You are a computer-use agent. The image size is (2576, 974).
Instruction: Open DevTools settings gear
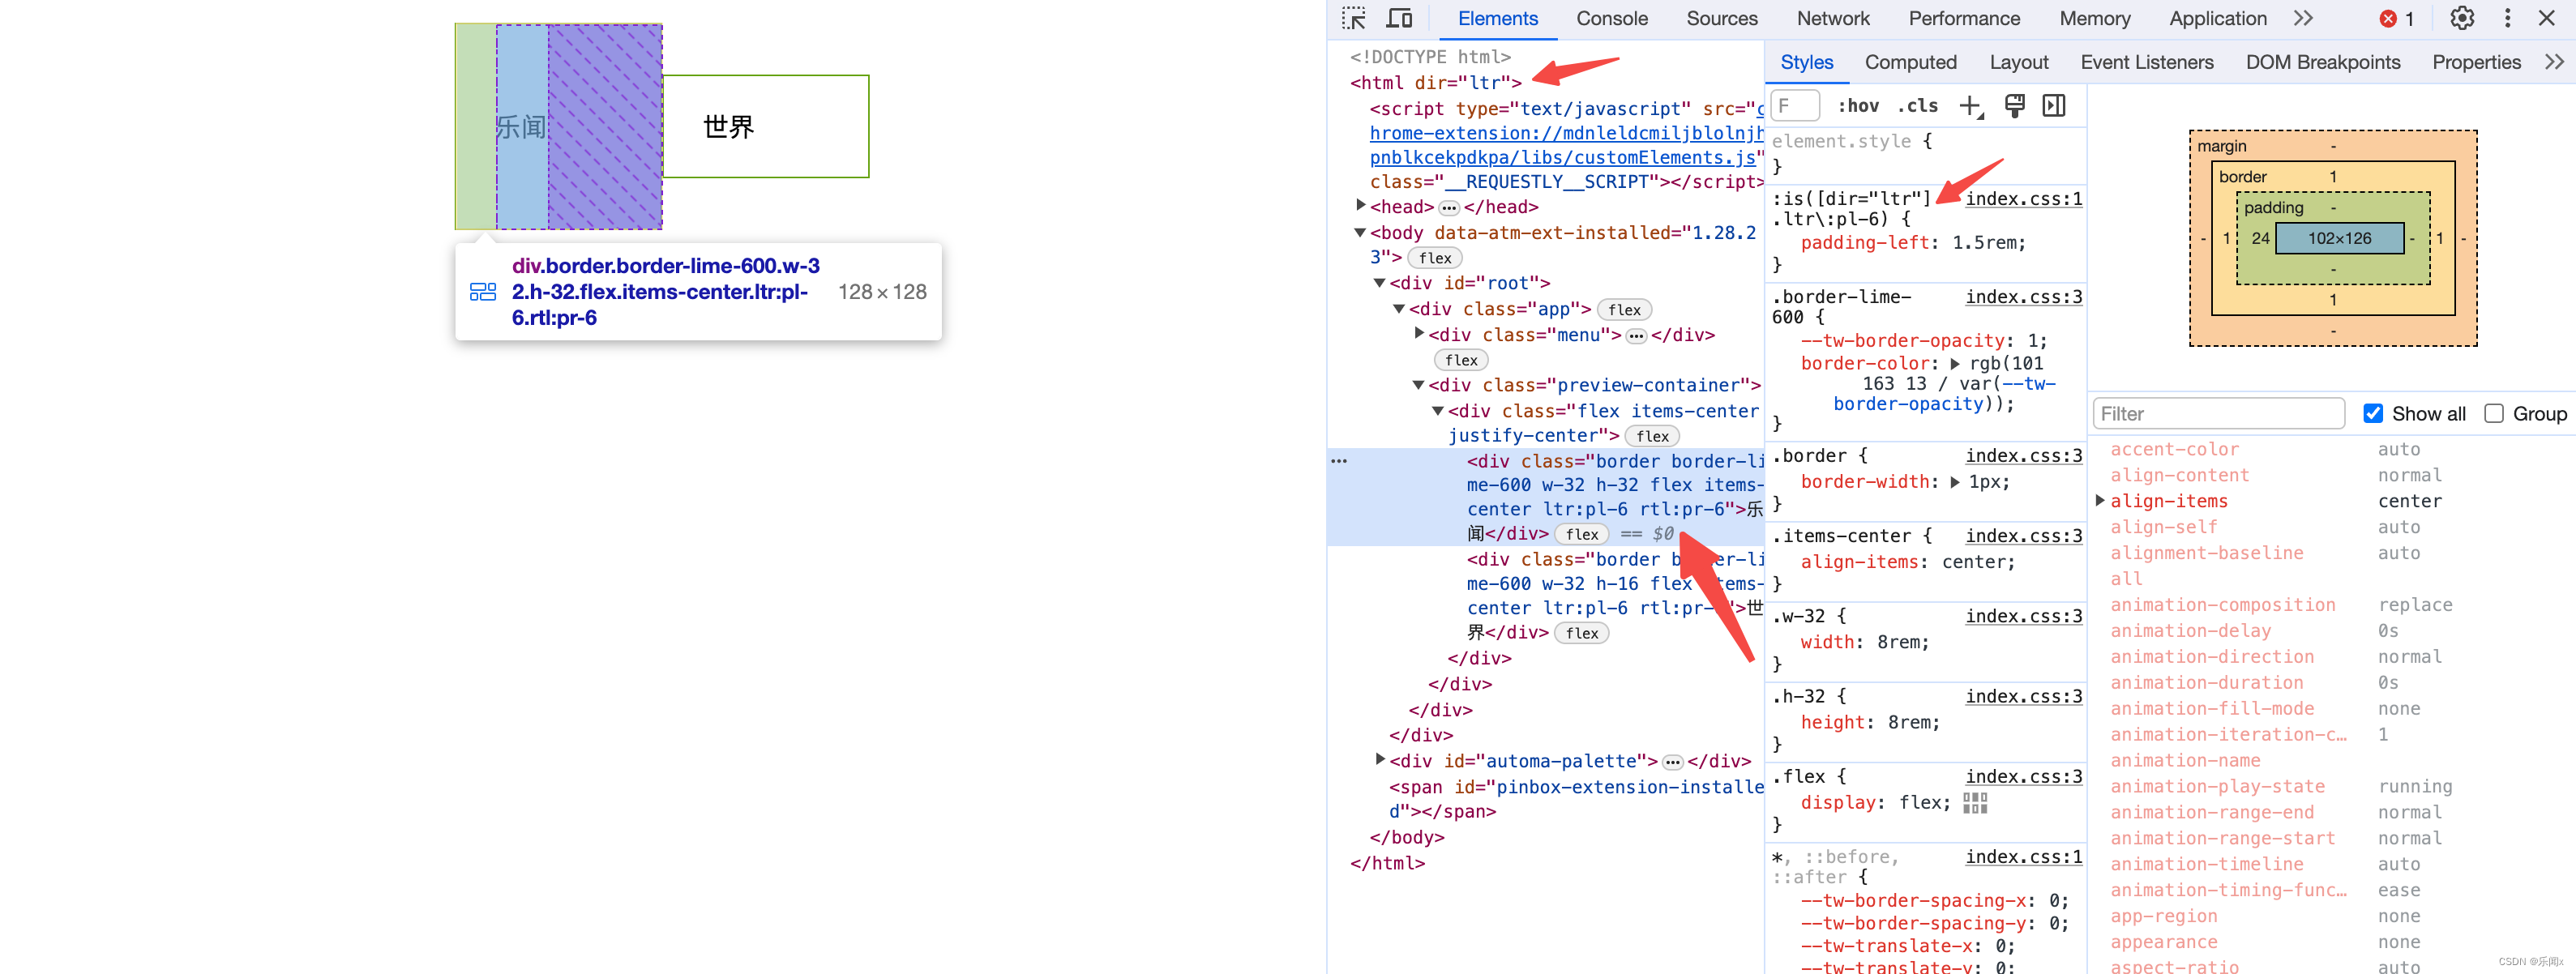click(x=2462, y=19)
